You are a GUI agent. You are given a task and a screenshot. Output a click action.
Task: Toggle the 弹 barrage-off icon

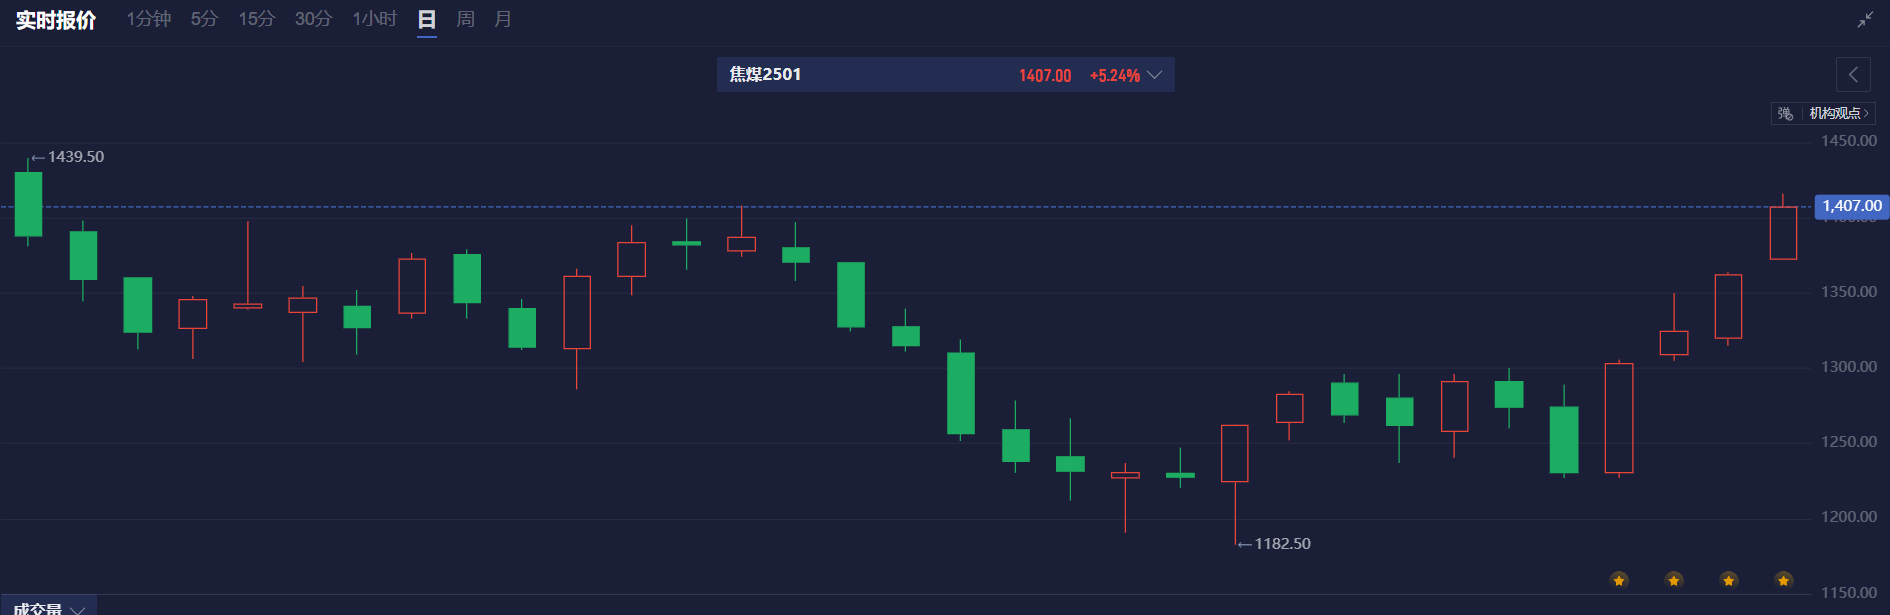coord(1785,114)
